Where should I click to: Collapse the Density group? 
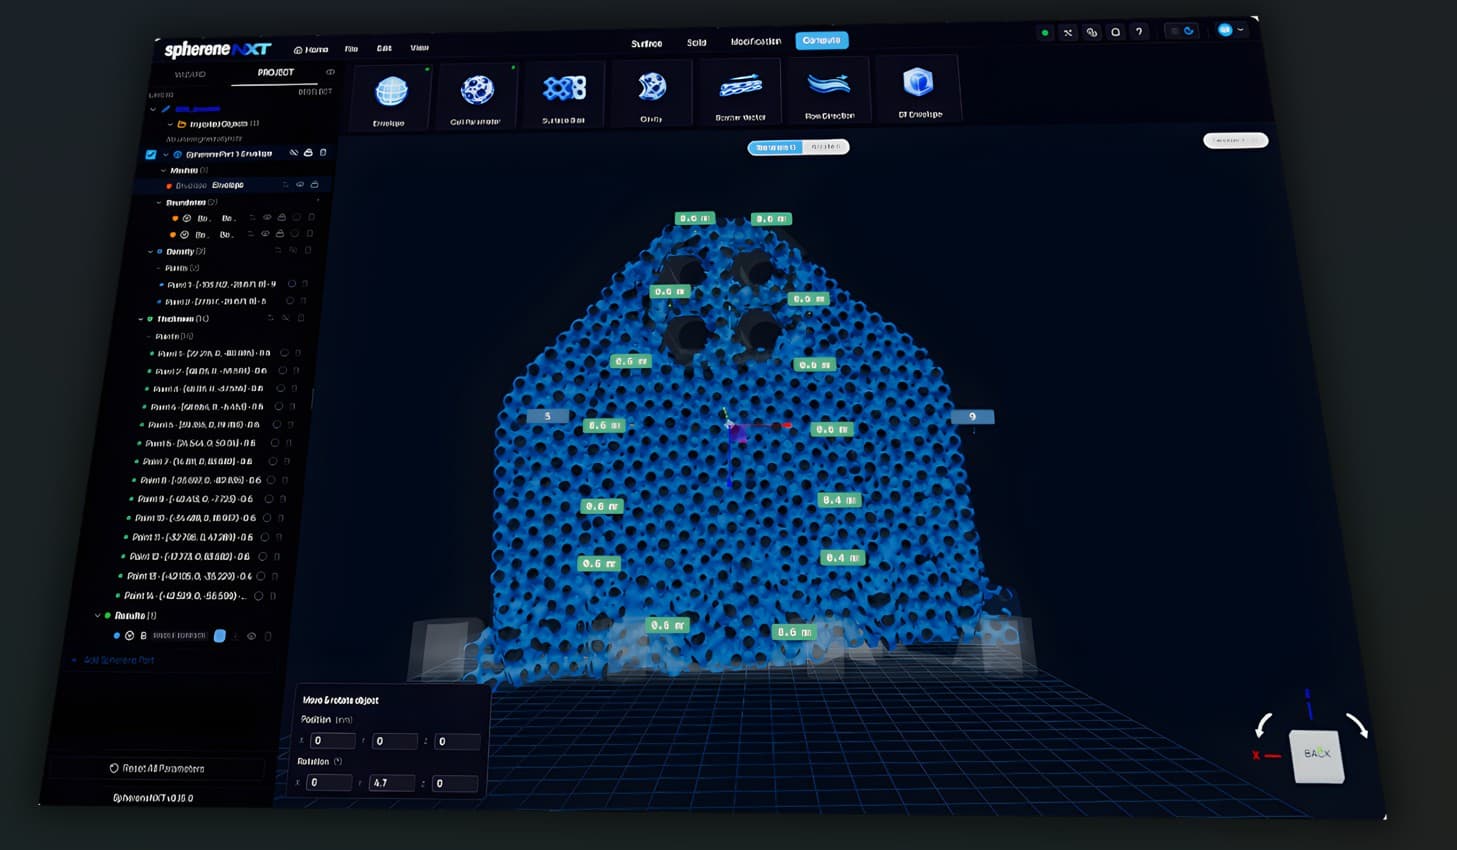[150, 252]
